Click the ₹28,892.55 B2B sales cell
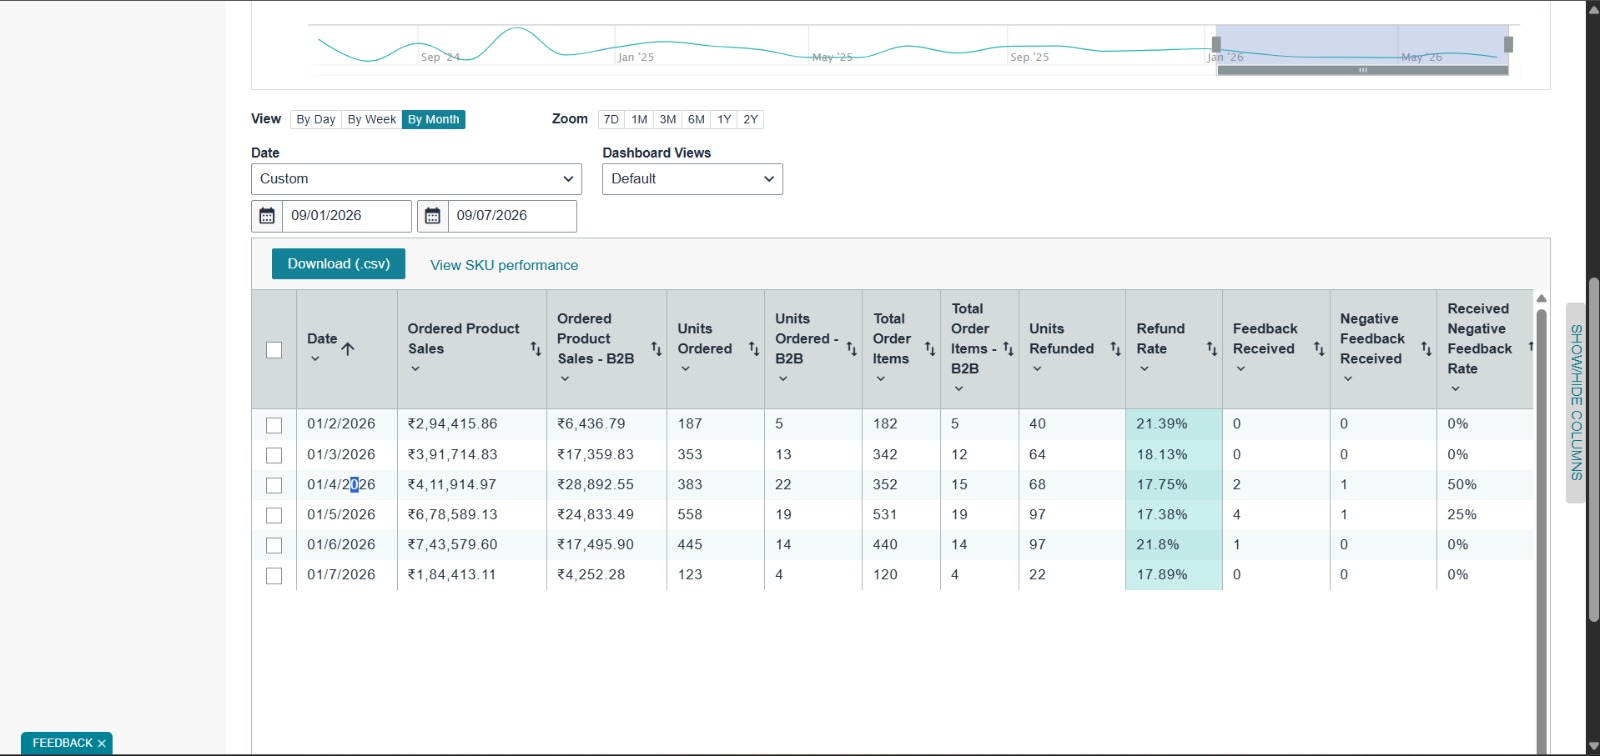The height and width of the screenshot is (756, 1600). (x=607, y=485)
